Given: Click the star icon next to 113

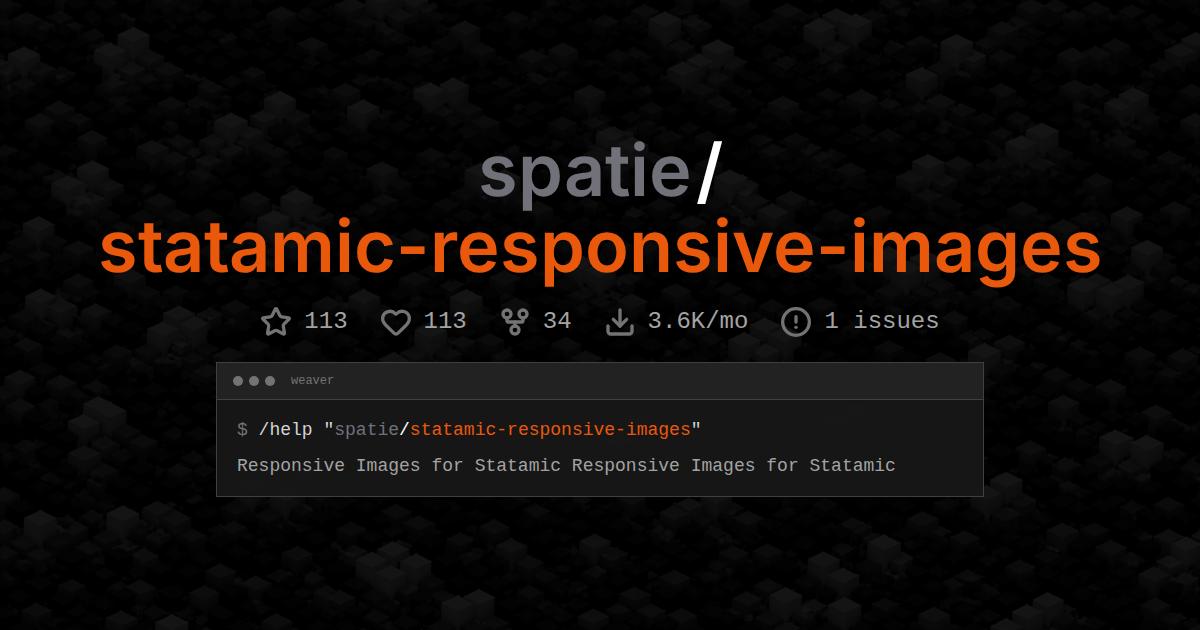Looking at the screenshot, I should tap(277, 321).
